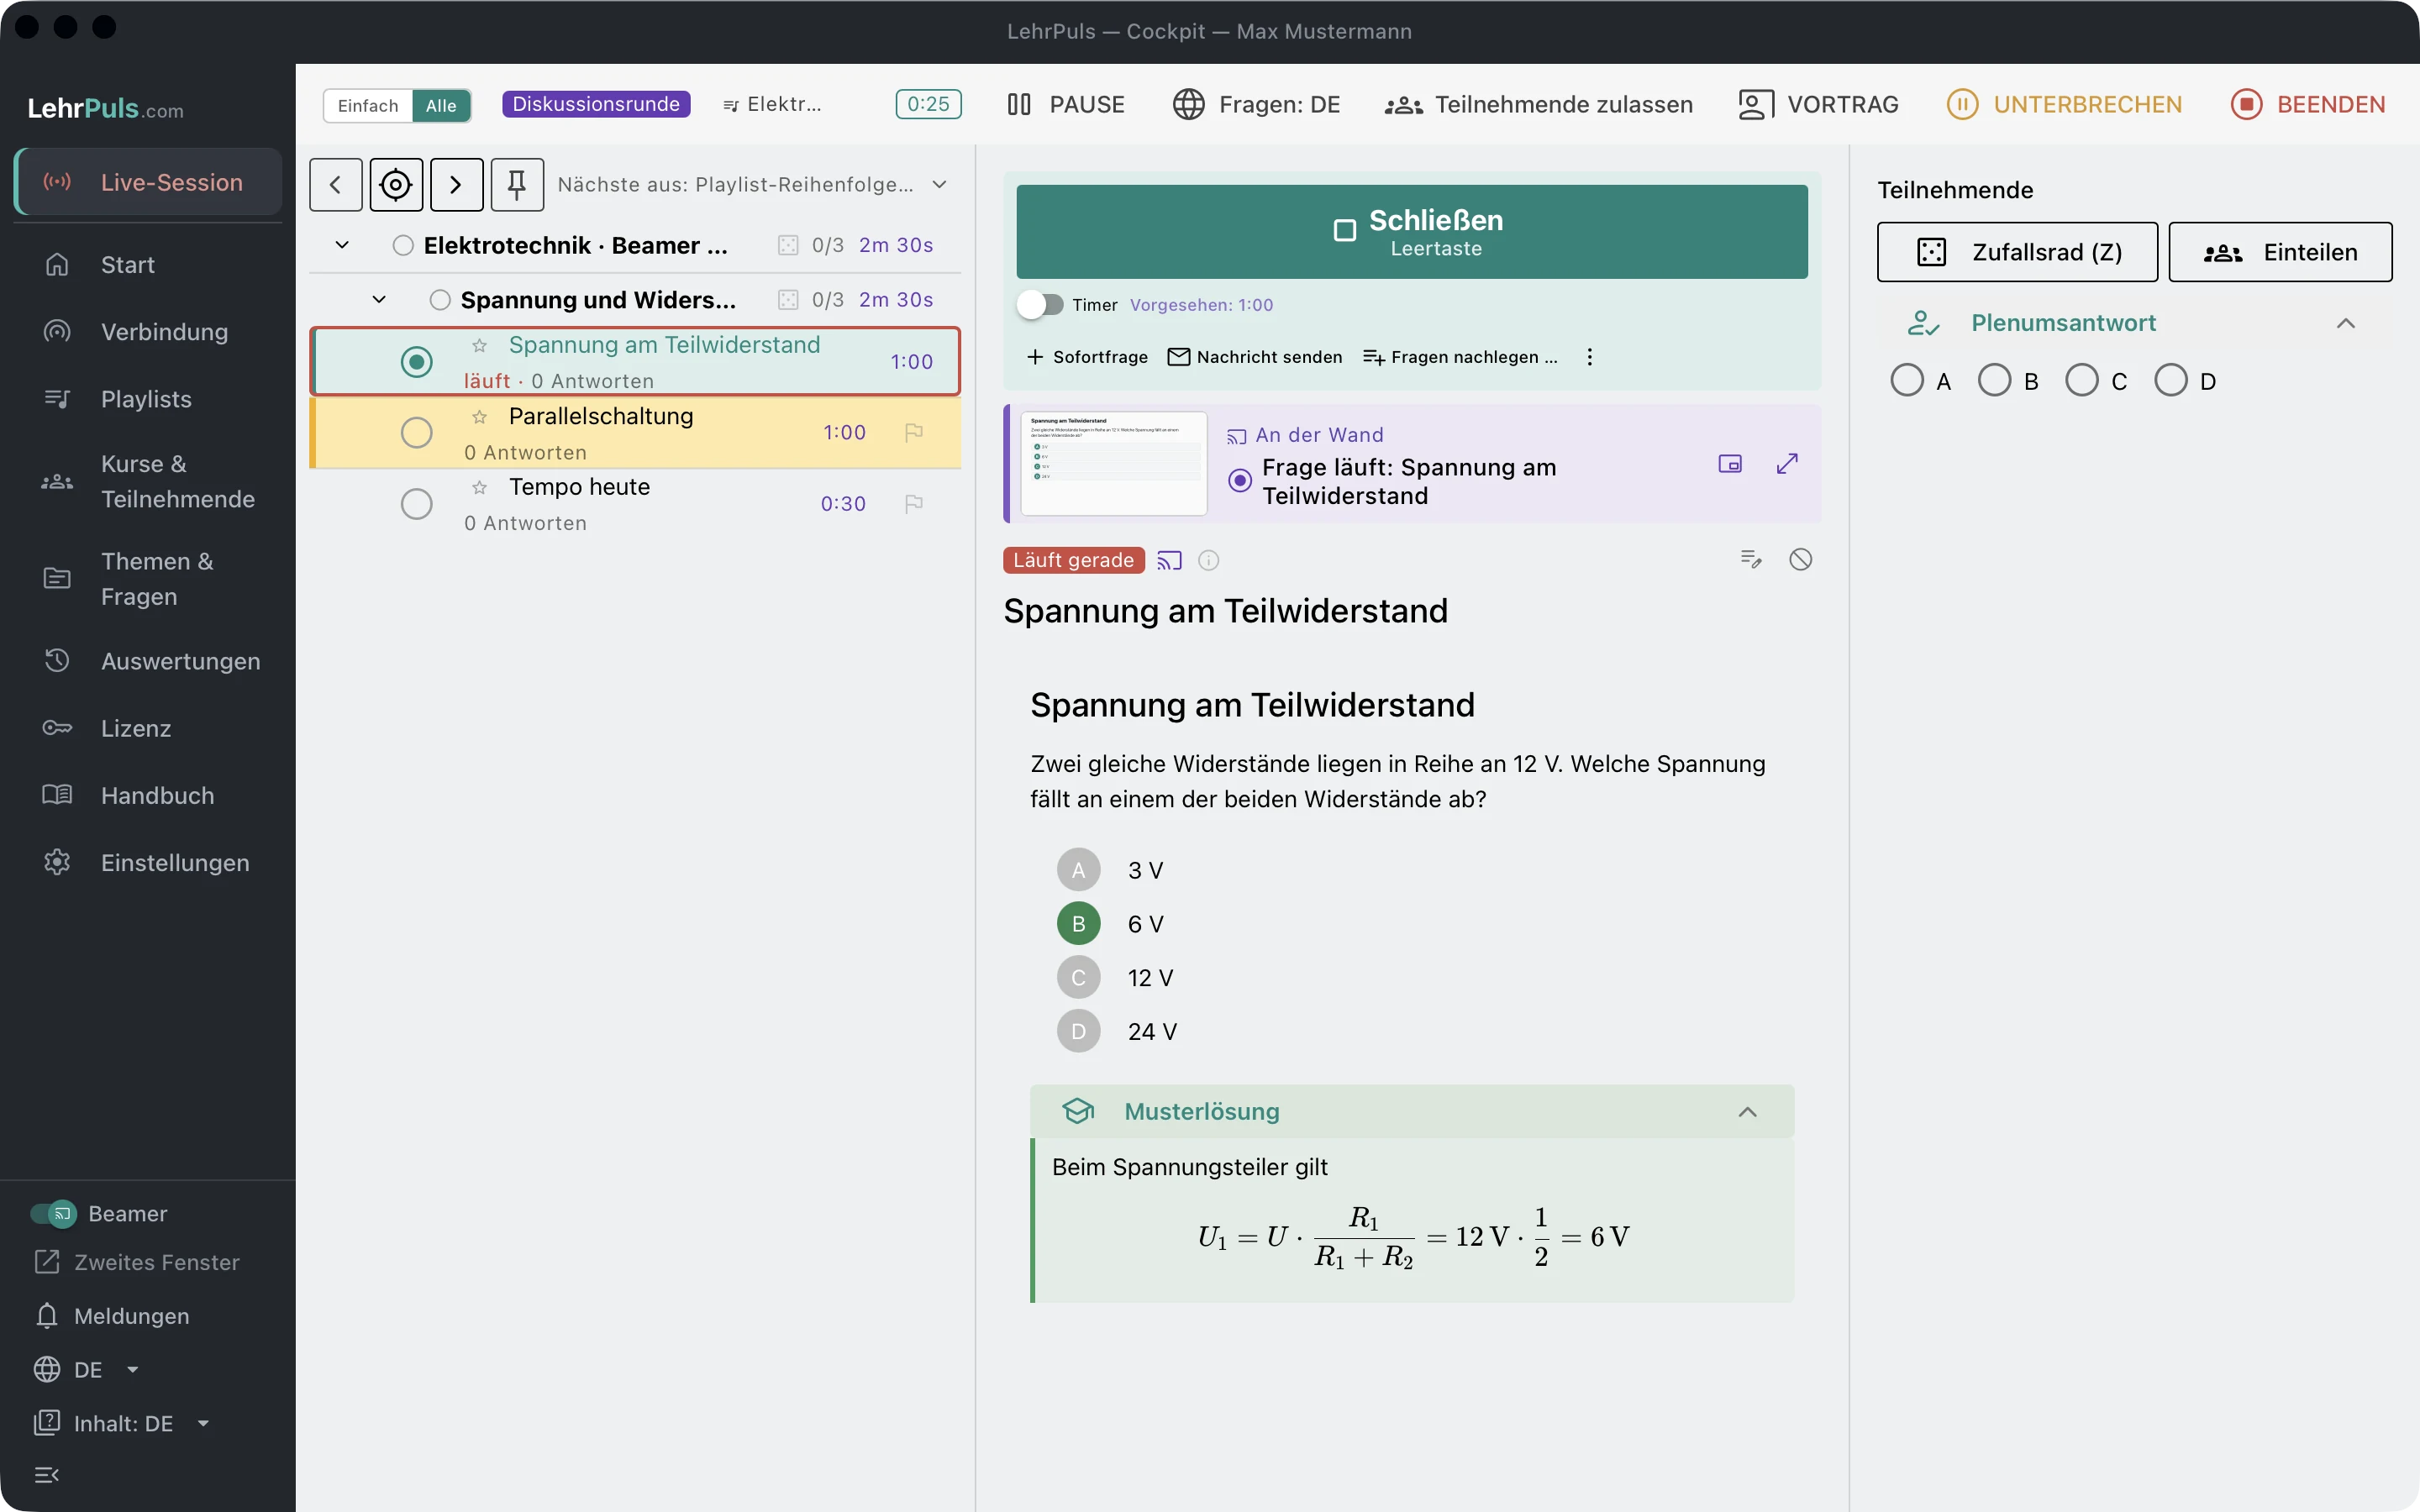Screen dimensions: 2420x1512
Task: Go to next question arrow
Action: pos(456,184)
